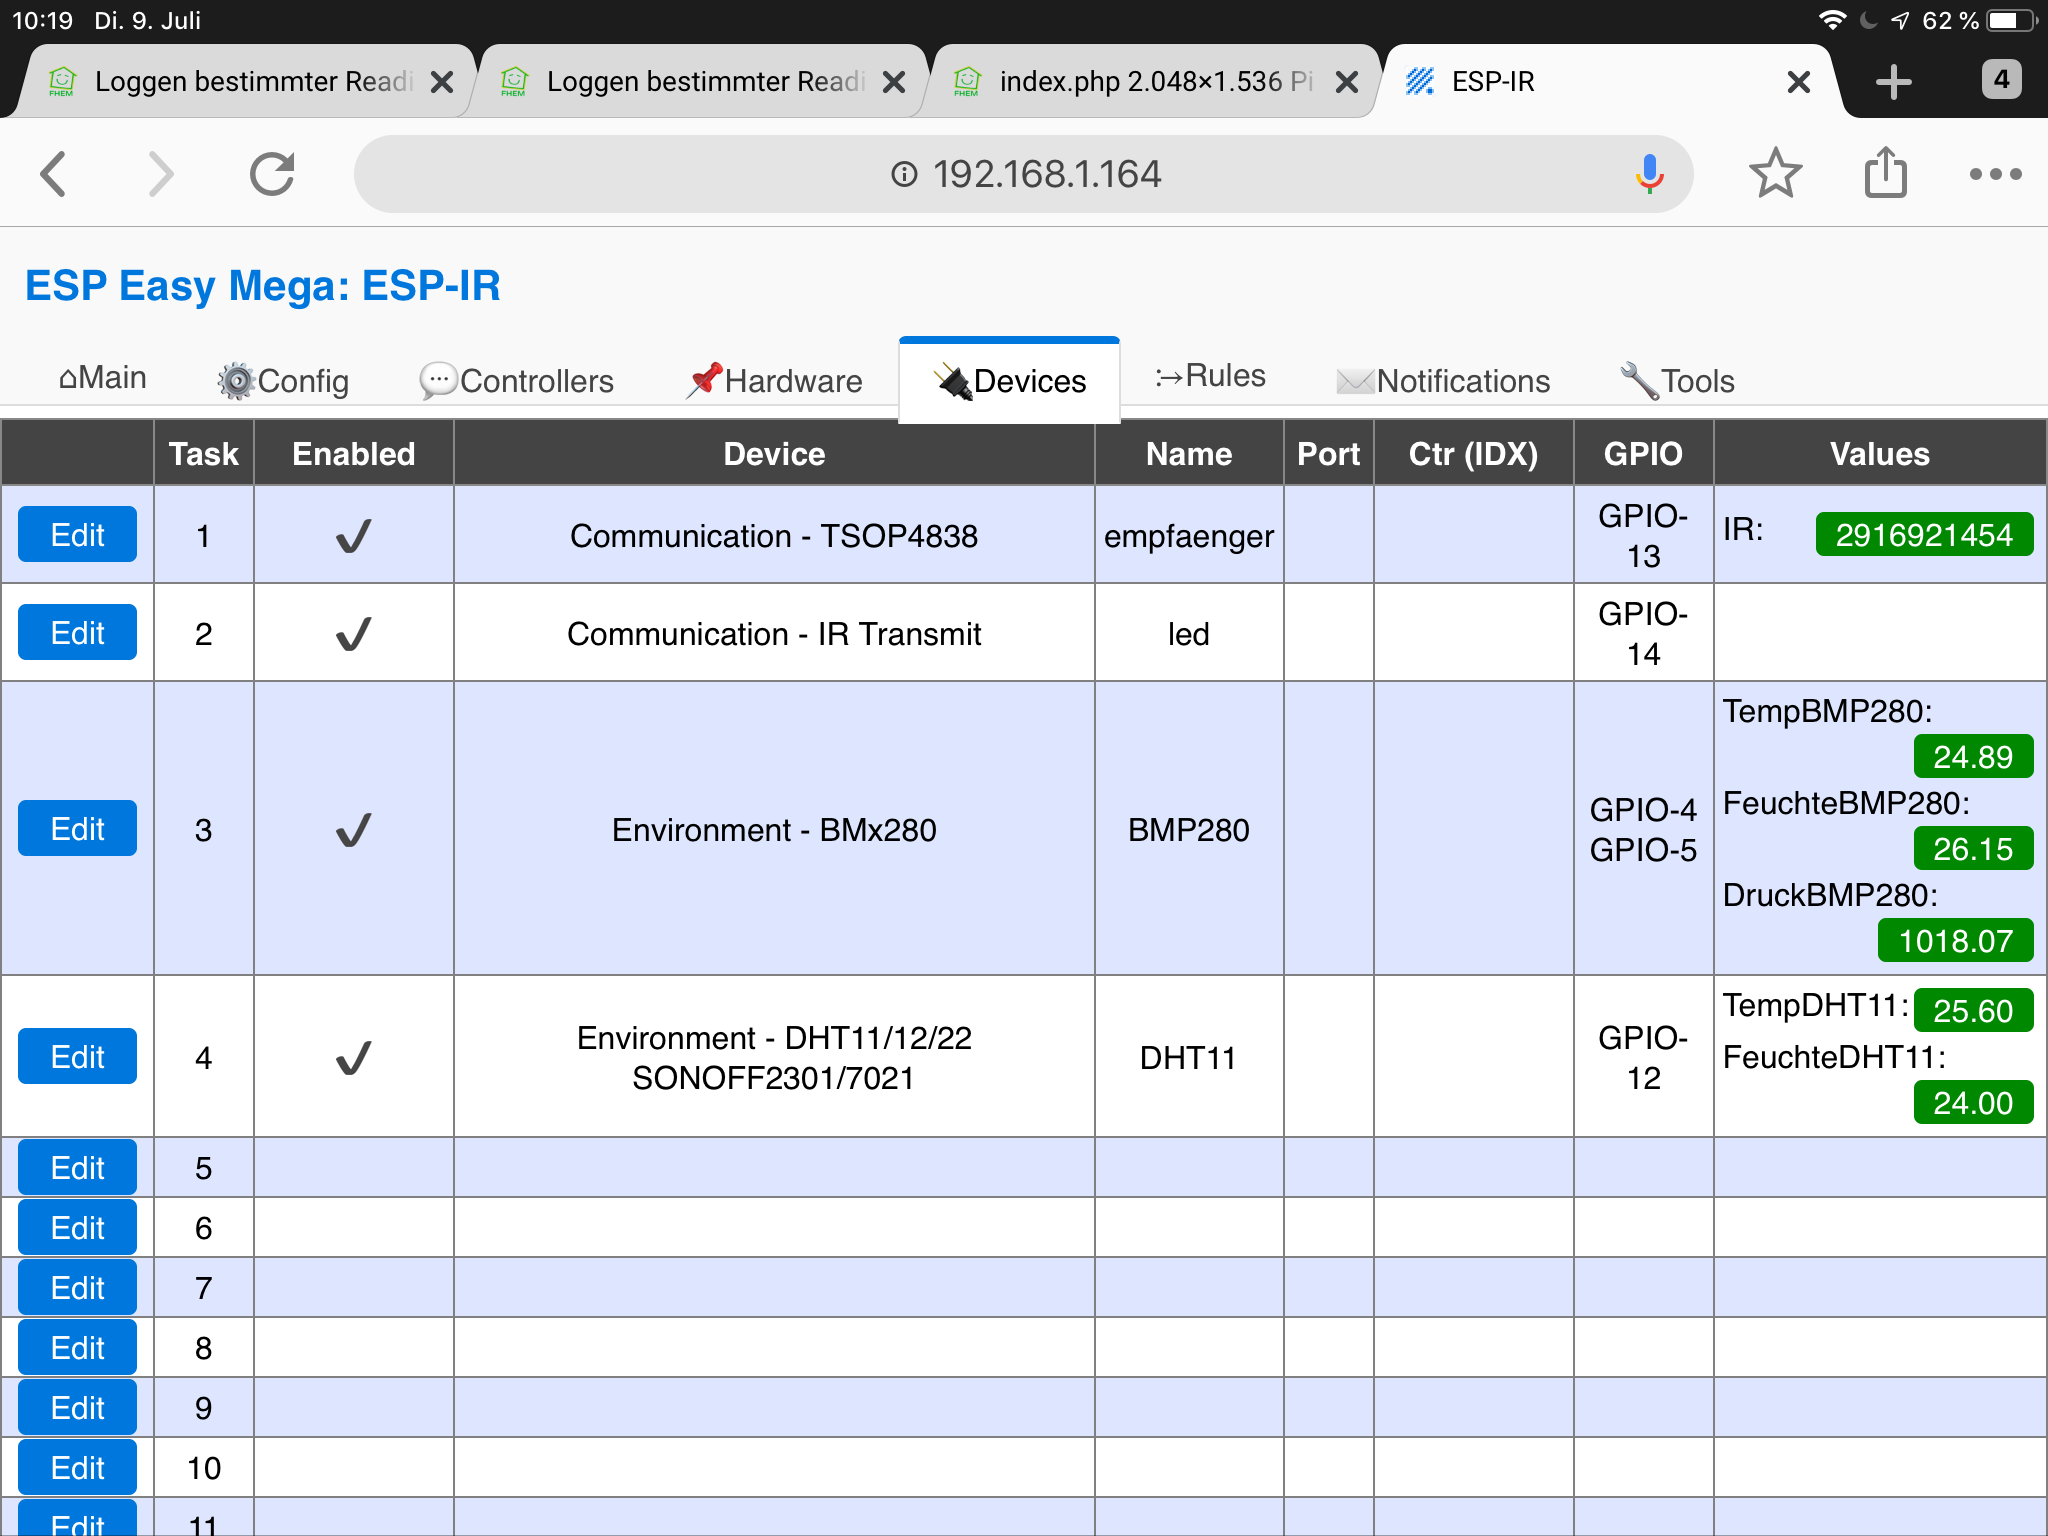Open a new tab with plus icon

pos(1893,82)
